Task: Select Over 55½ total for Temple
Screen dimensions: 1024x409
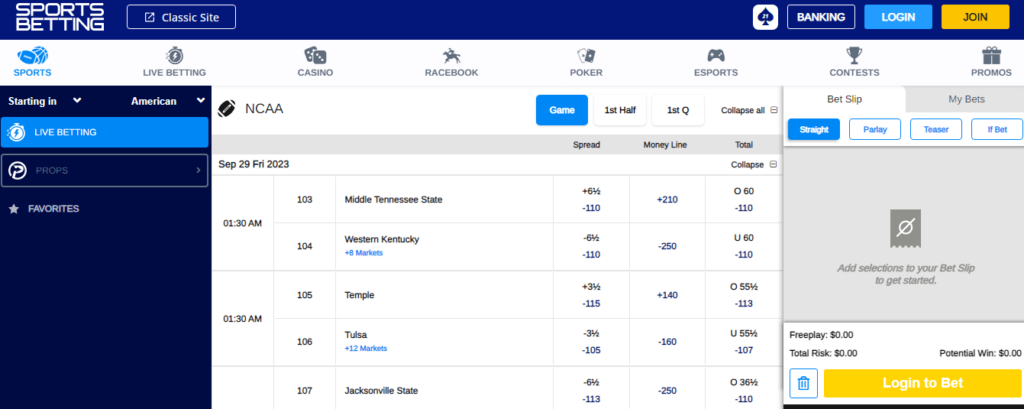Action: [743, 295]
